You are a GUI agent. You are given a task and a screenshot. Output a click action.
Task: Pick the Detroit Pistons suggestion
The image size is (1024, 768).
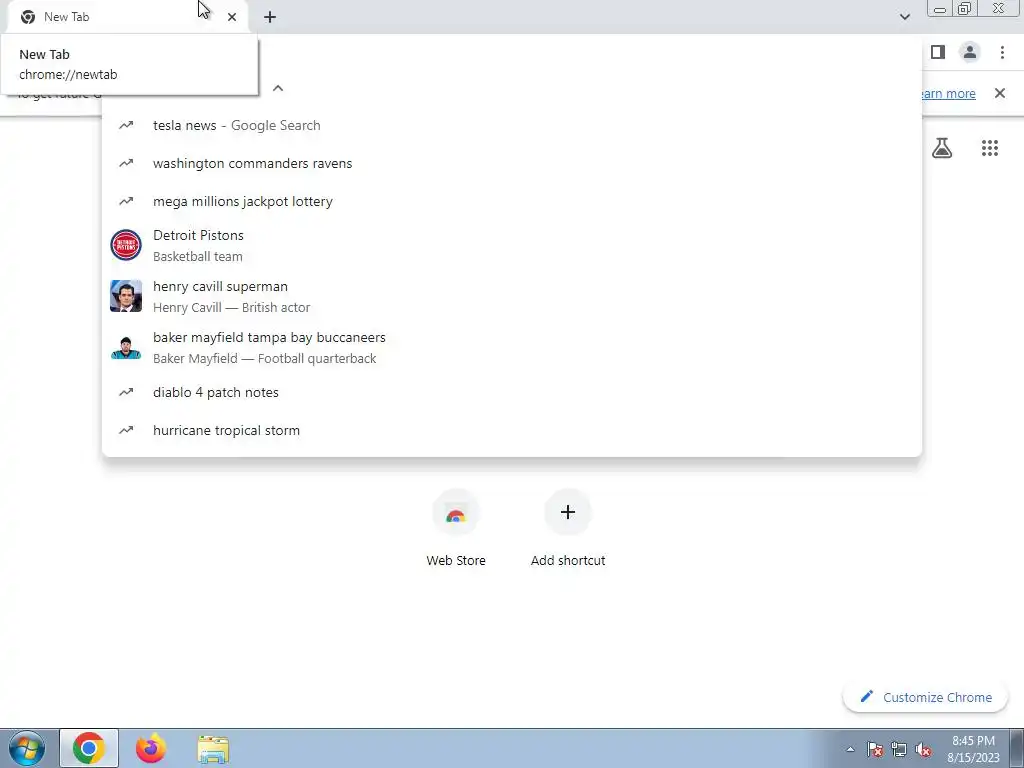click(x=511, y=246)
